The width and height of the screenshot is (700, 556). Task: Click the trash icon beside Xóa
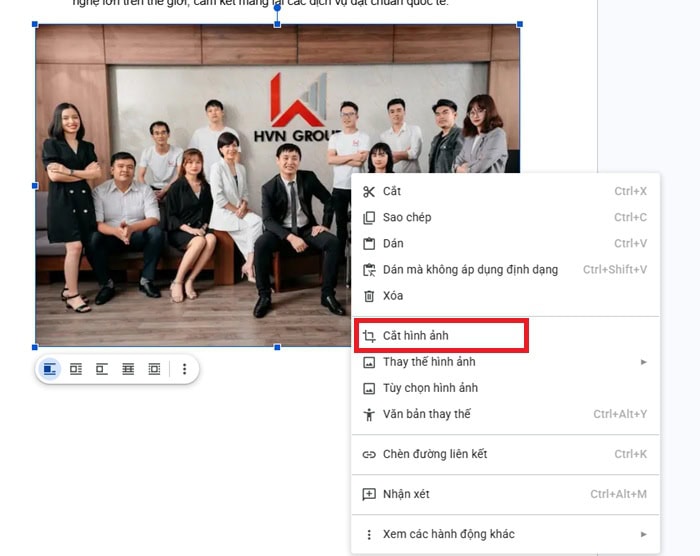coord(369,296)
